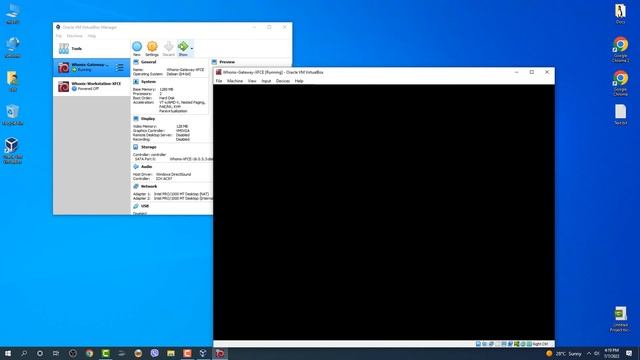Viewport: 640px width, 360px height.
Task: Open the Action Center notifications icon
Action: [x=629, y=353]
